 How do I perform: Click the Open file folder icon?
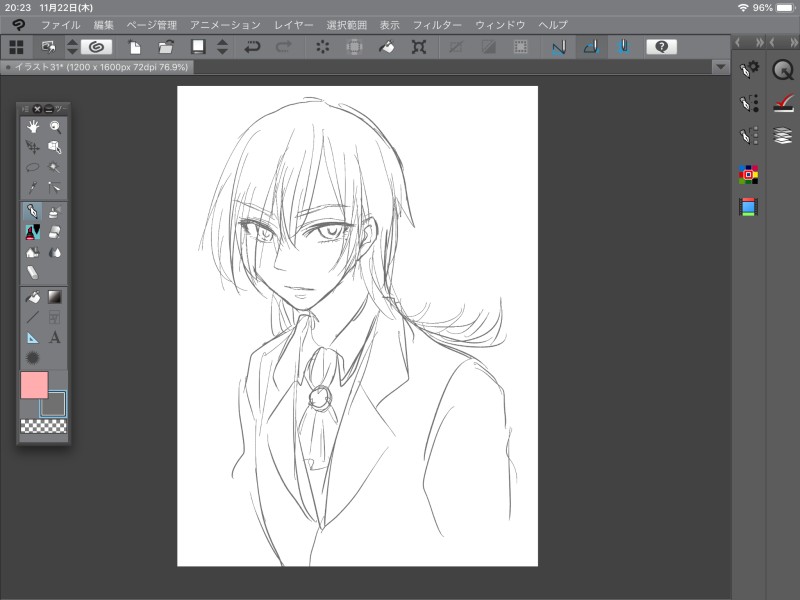(x=166, y=47)
